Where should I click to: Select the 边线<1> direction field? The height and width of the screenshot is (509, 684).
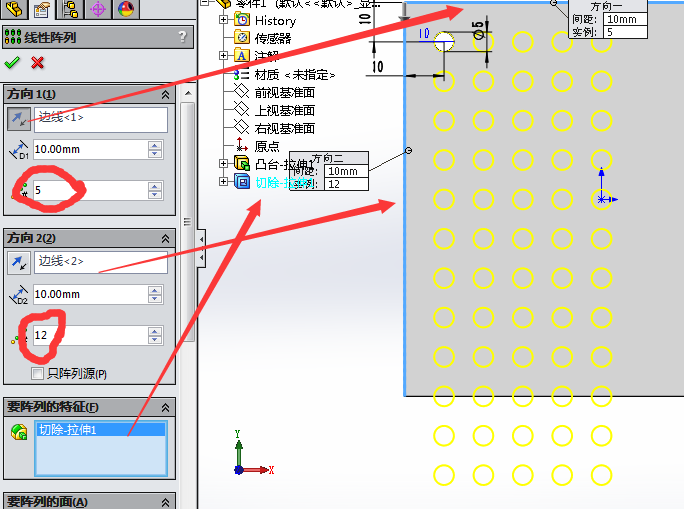101,119
